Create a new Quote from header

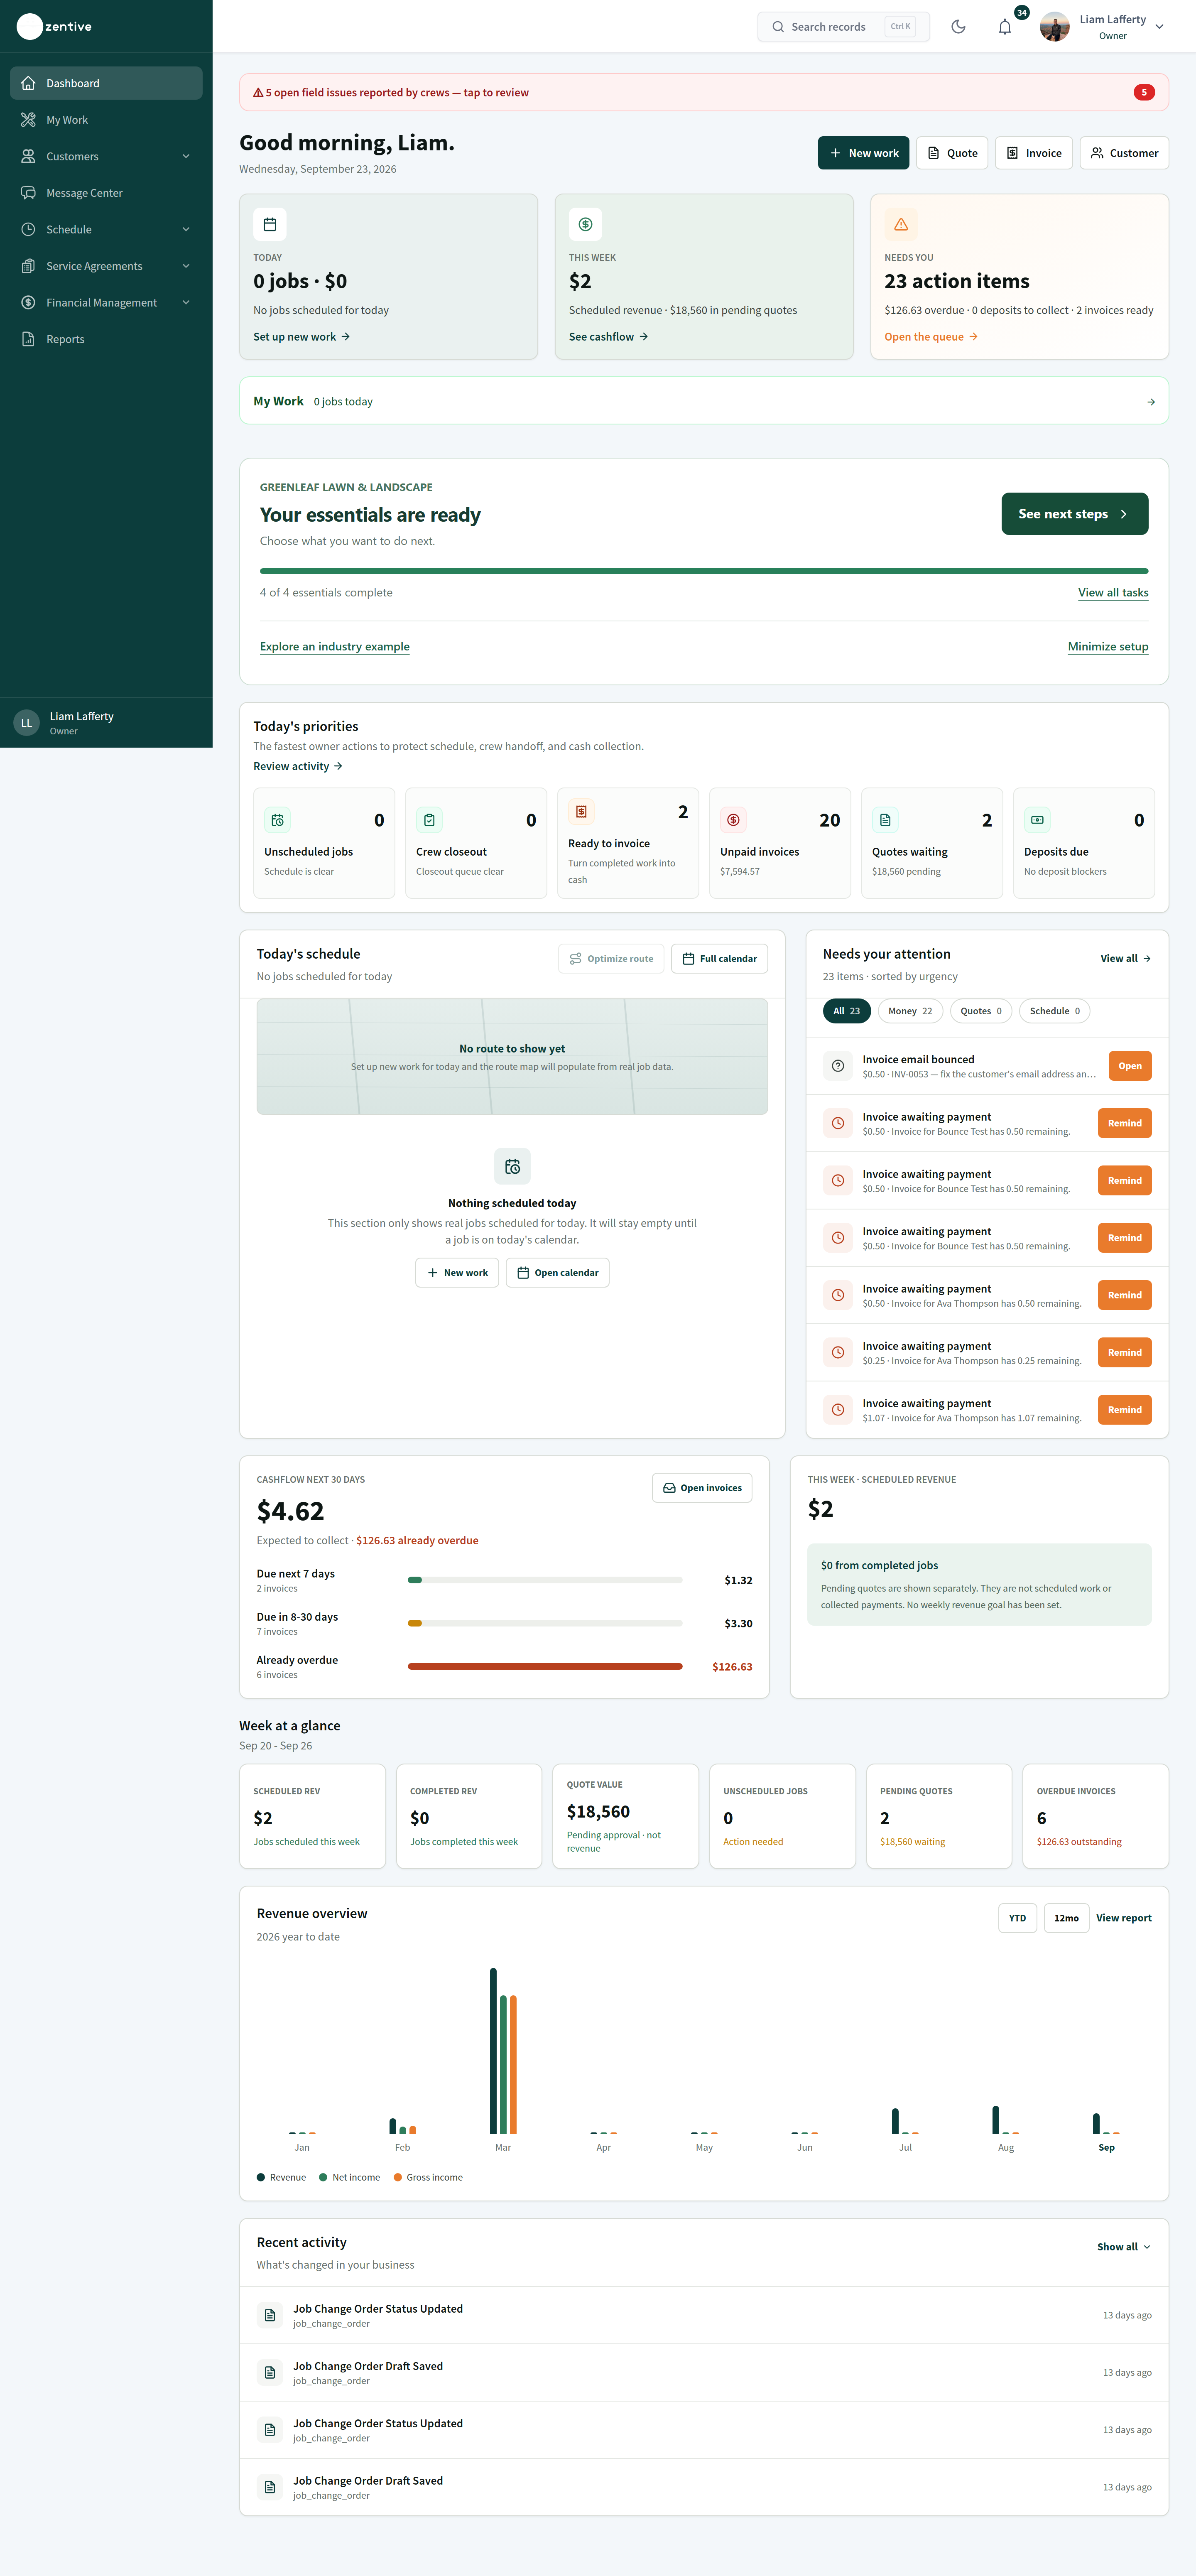952,153
